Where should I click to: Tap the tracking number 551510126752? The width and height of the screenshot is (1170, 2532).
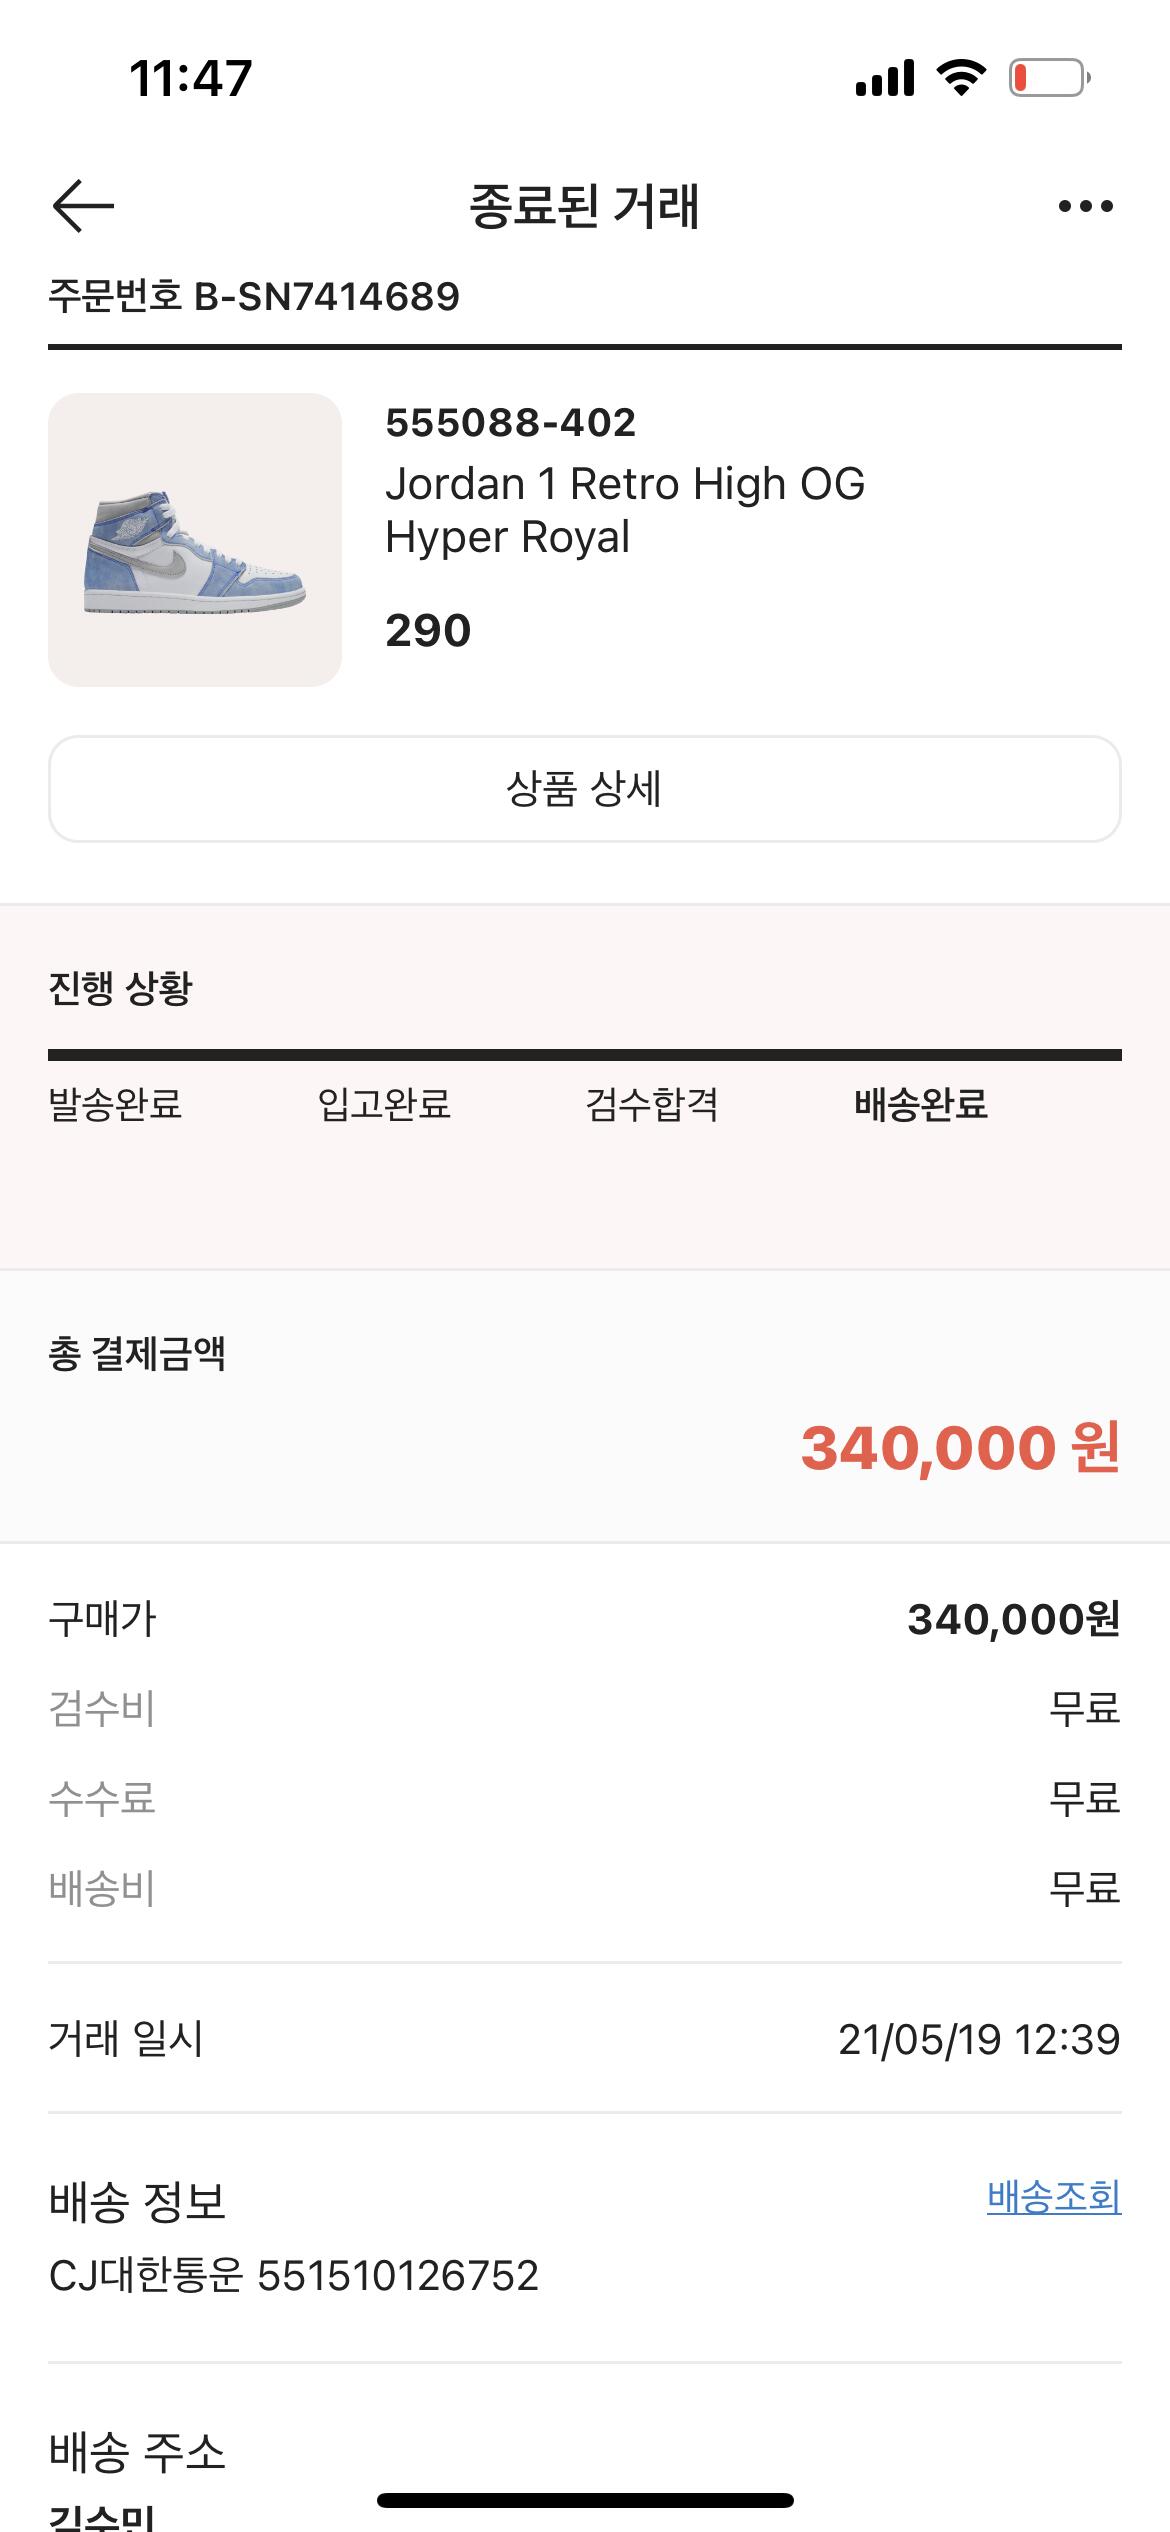(398, 2276)
